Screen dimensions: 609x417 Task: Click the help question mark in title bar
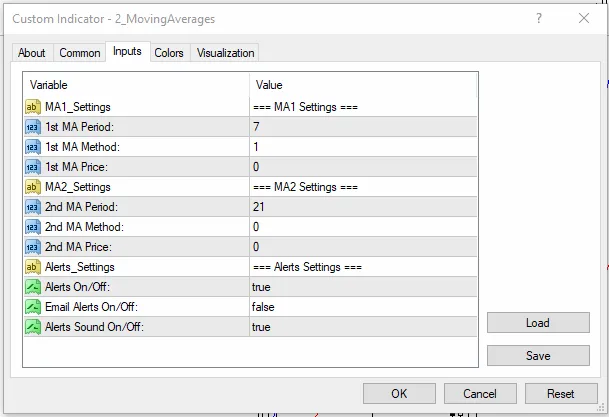pos(539,18)
